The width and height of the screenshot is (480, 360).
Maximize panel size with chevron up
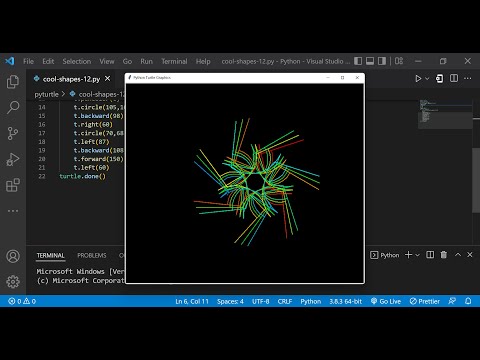point(458,254)
